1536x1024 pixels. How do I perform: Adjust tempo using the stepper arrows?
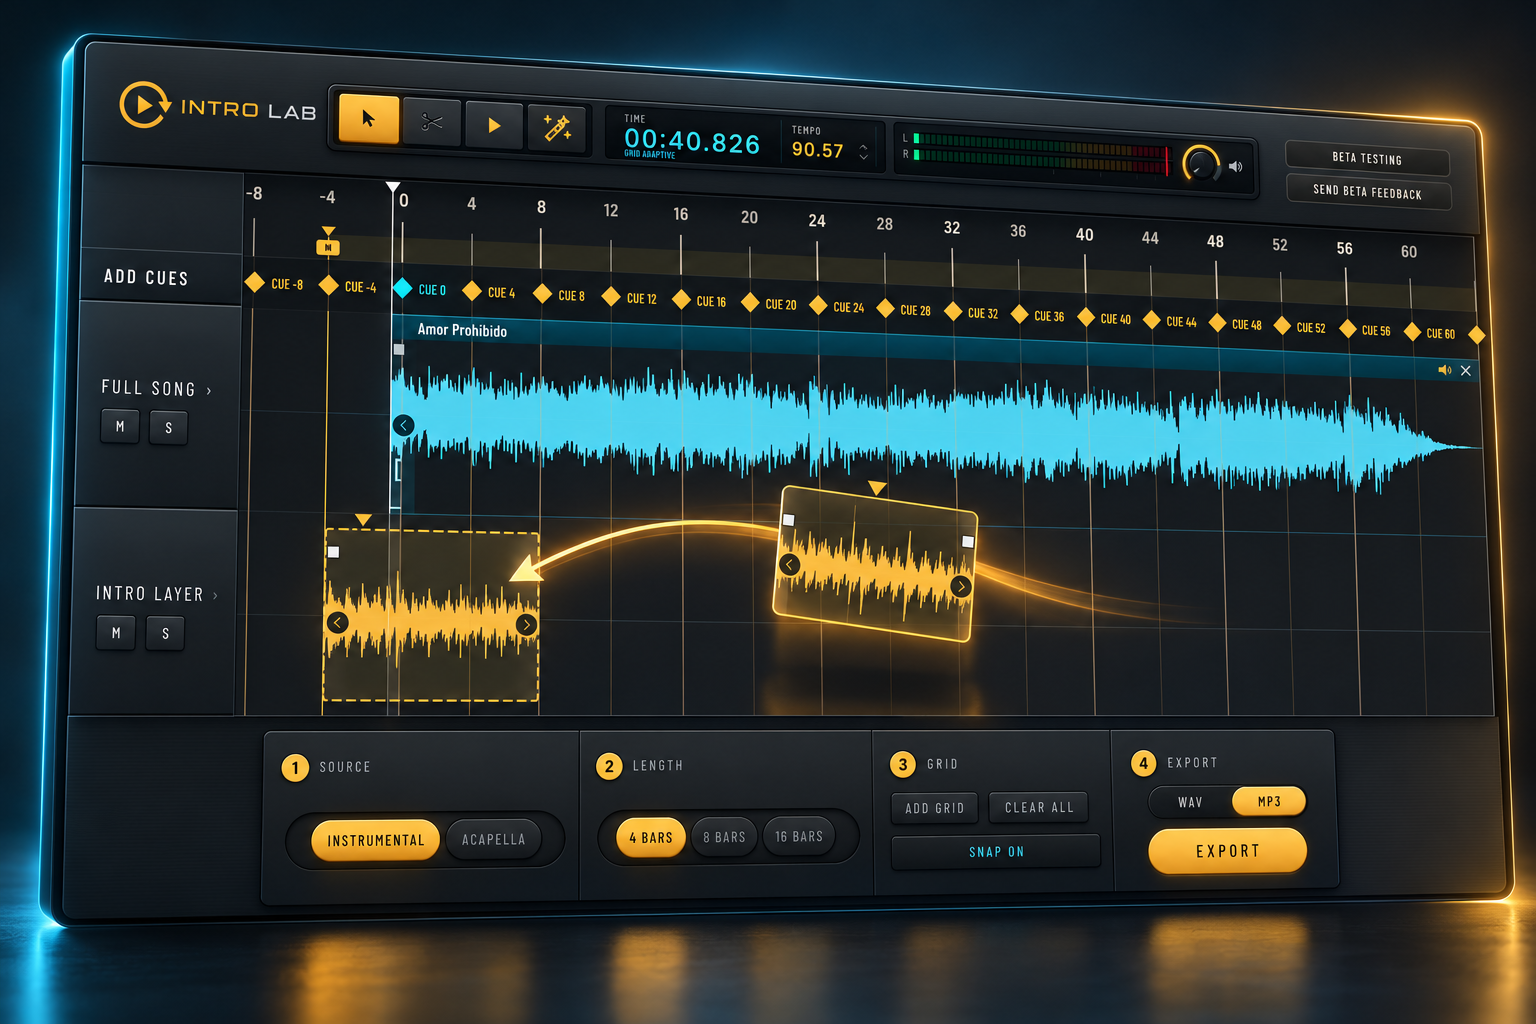[x=863, y=152]
